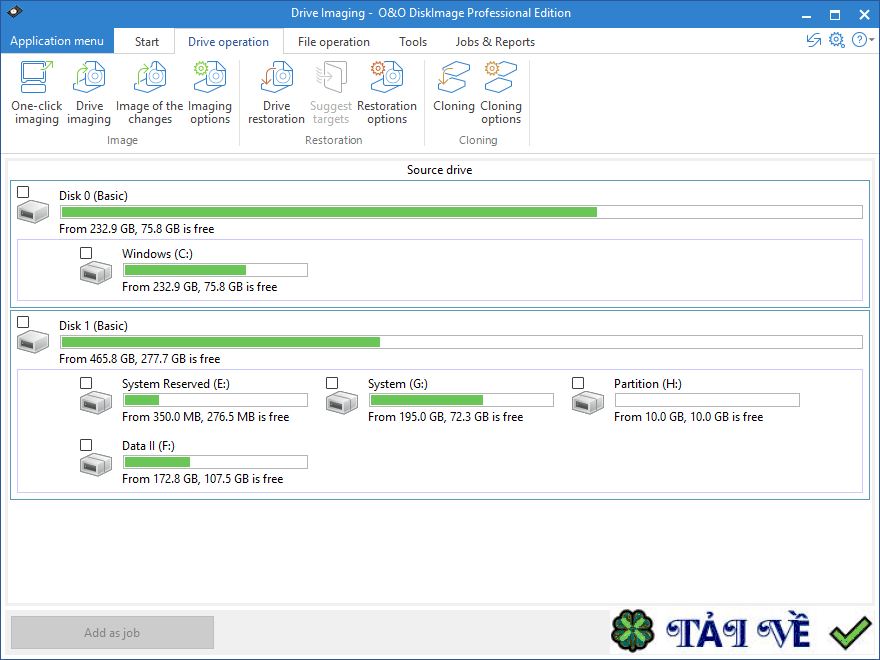Launch Drive restoration
The image size is (880, 660).
[x=276, y=93]
